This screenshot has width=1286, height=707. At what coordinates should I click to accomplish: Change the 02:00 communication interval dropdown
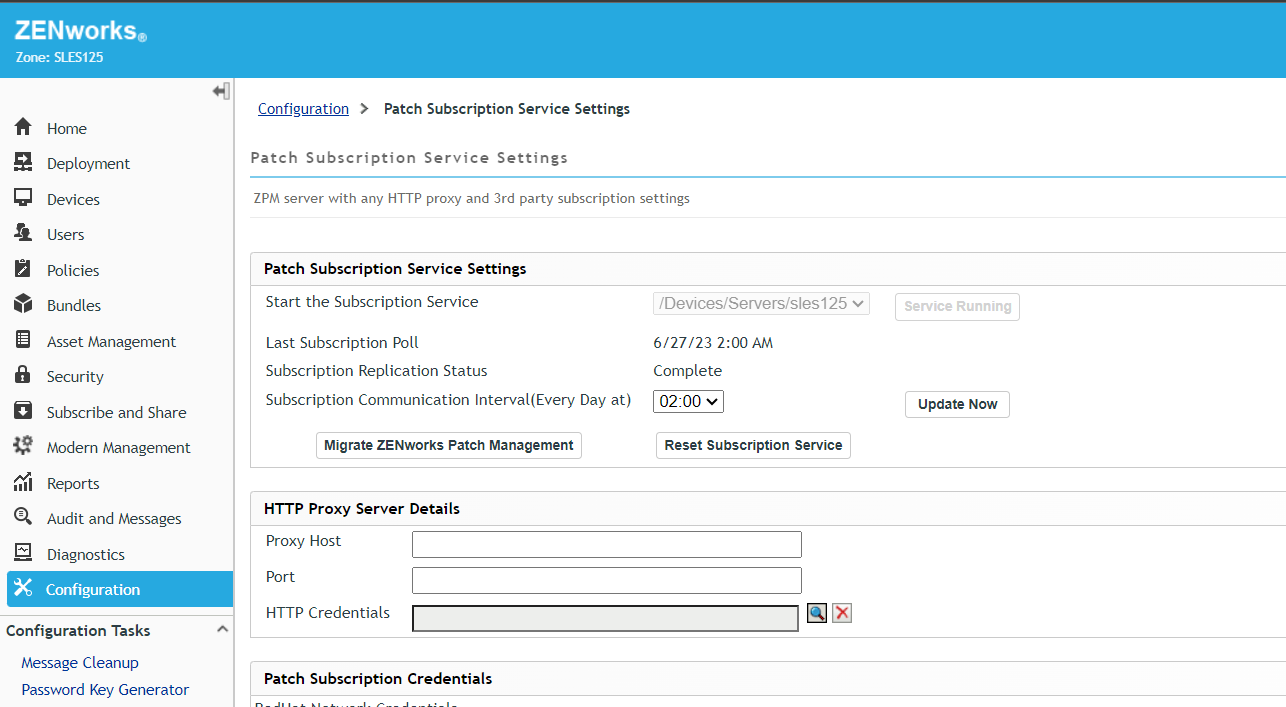[x=688, y=401]
